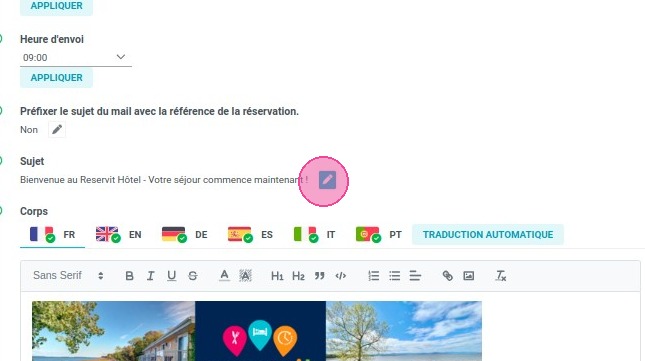
Task: Select the header banner image in the body
Action: [x=257, y=331]
